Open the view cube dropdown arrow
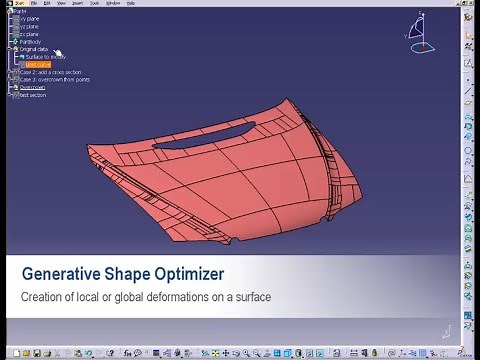The height and width of the screenshot is (360, 480). click(x=292, y=357)
